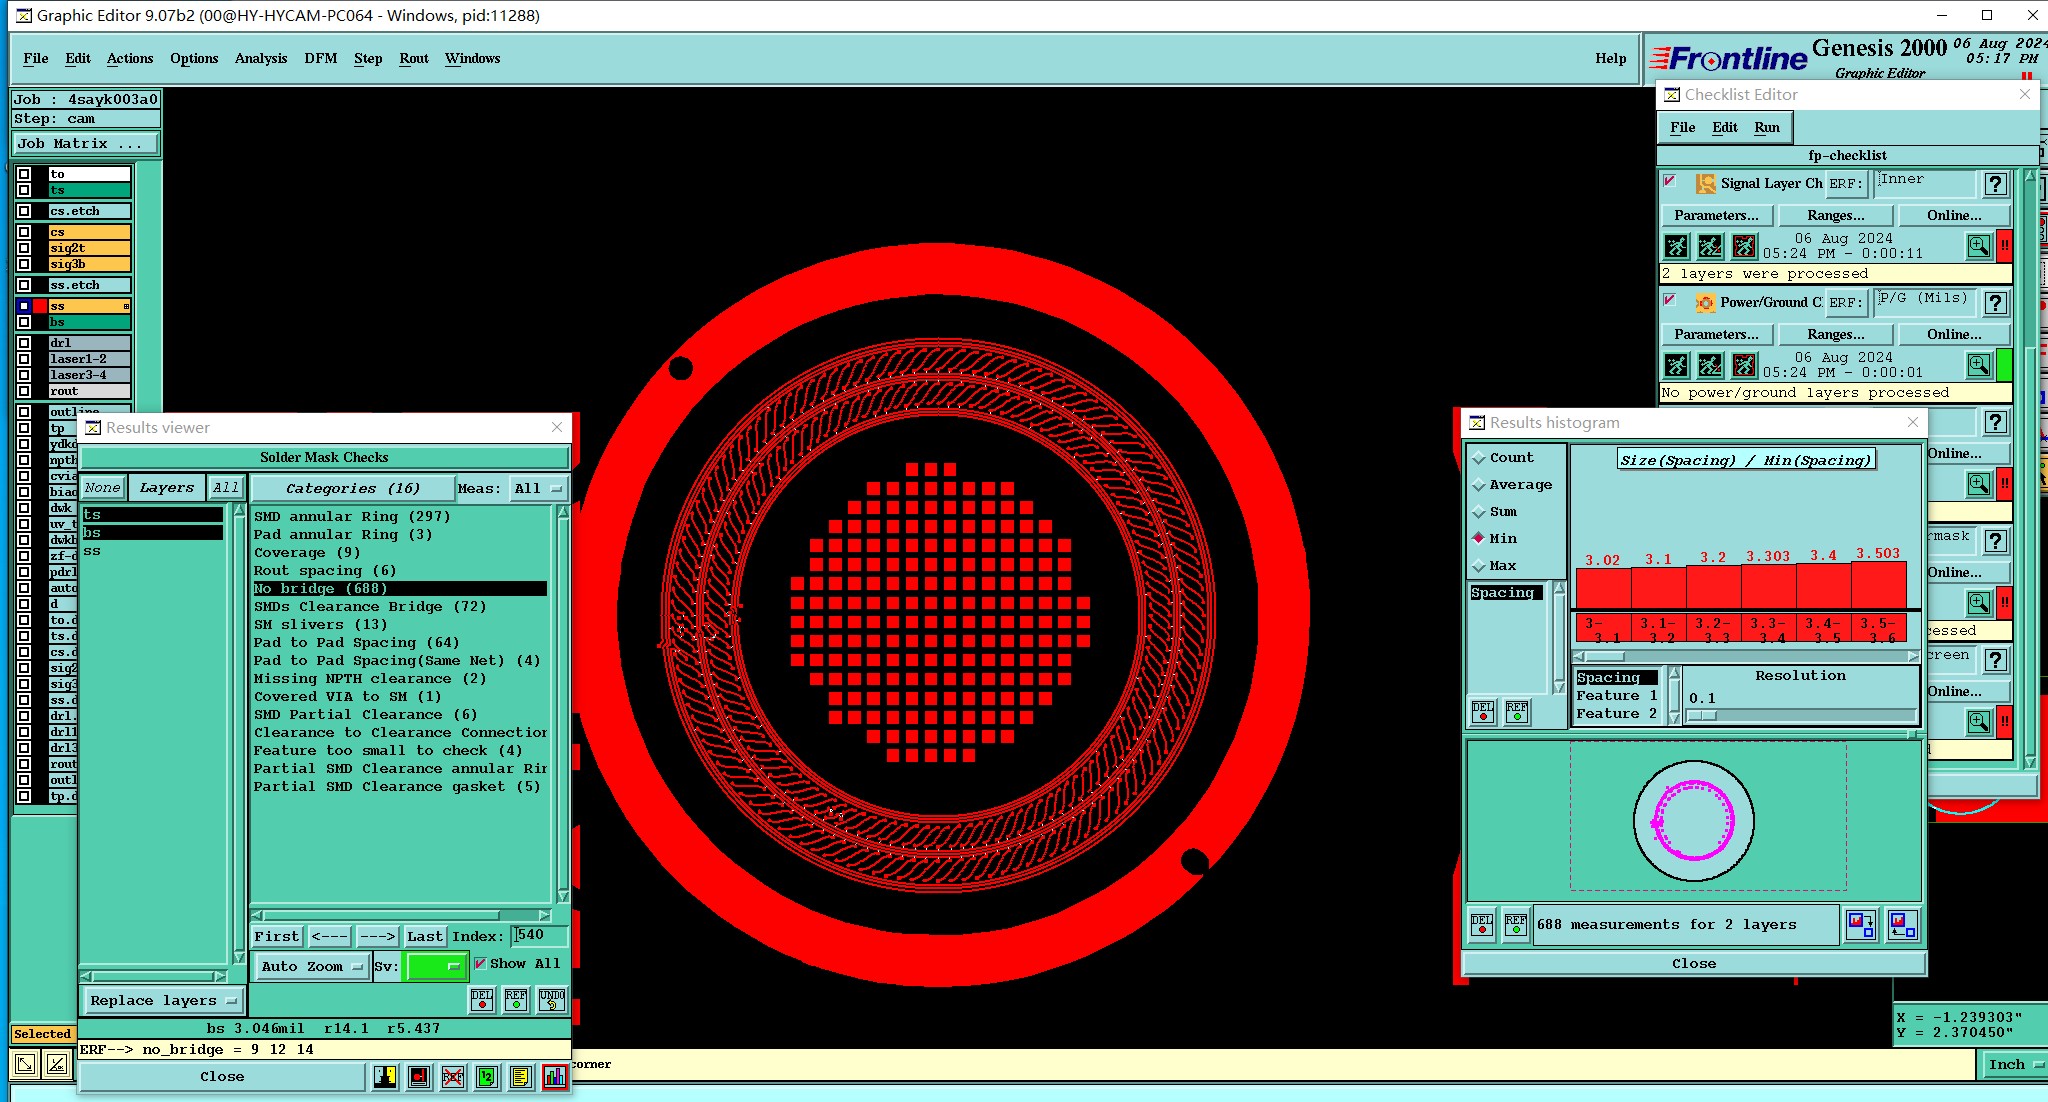Open the Replace layers dropdown
This screenshot has width=2048, height=1102.
(x=163, y=1000)
